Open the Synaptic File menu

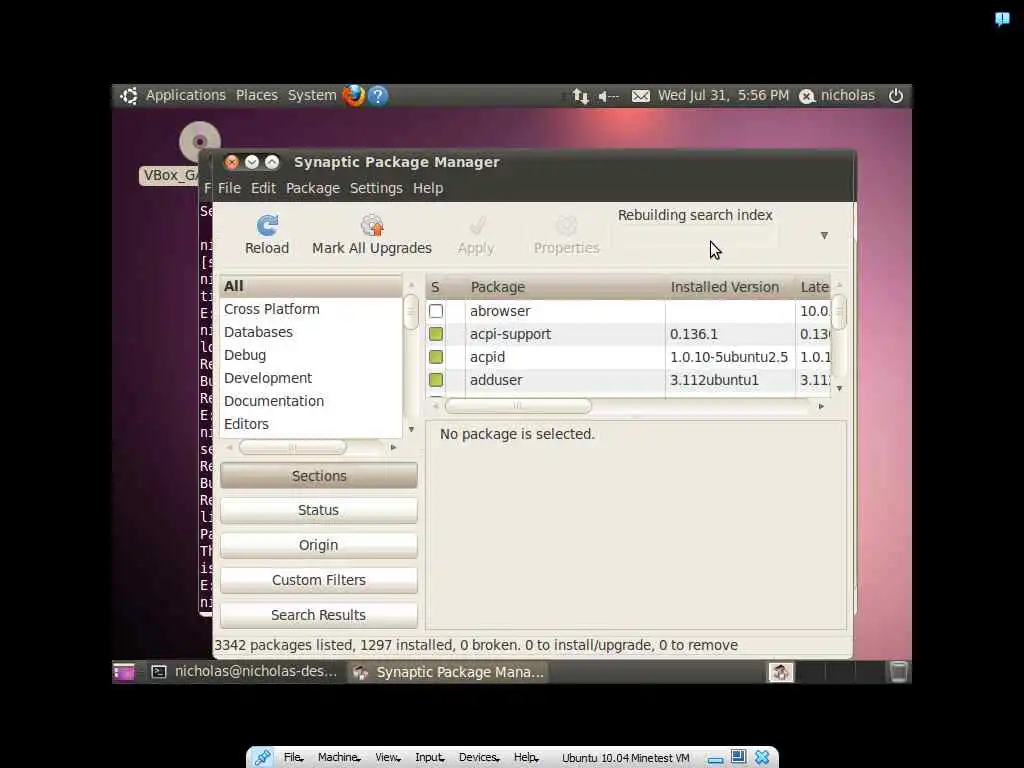tap(229, 188)
